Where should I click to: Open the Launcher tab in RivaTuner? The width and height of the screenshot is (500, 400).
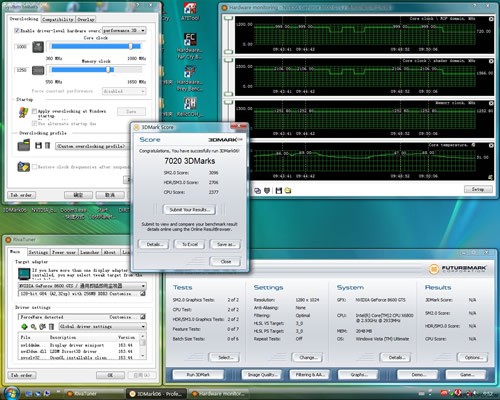[x=89, y=252]
